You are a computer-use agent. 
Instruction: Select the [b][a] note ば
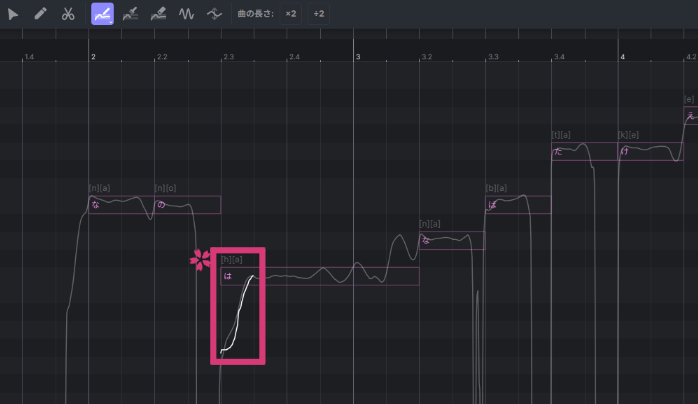(517, 205)
